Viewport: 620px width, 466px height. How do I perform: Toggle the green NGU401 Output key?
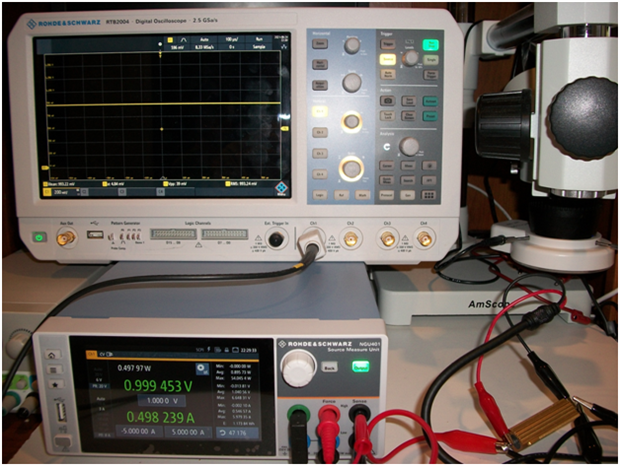[360, 366]
